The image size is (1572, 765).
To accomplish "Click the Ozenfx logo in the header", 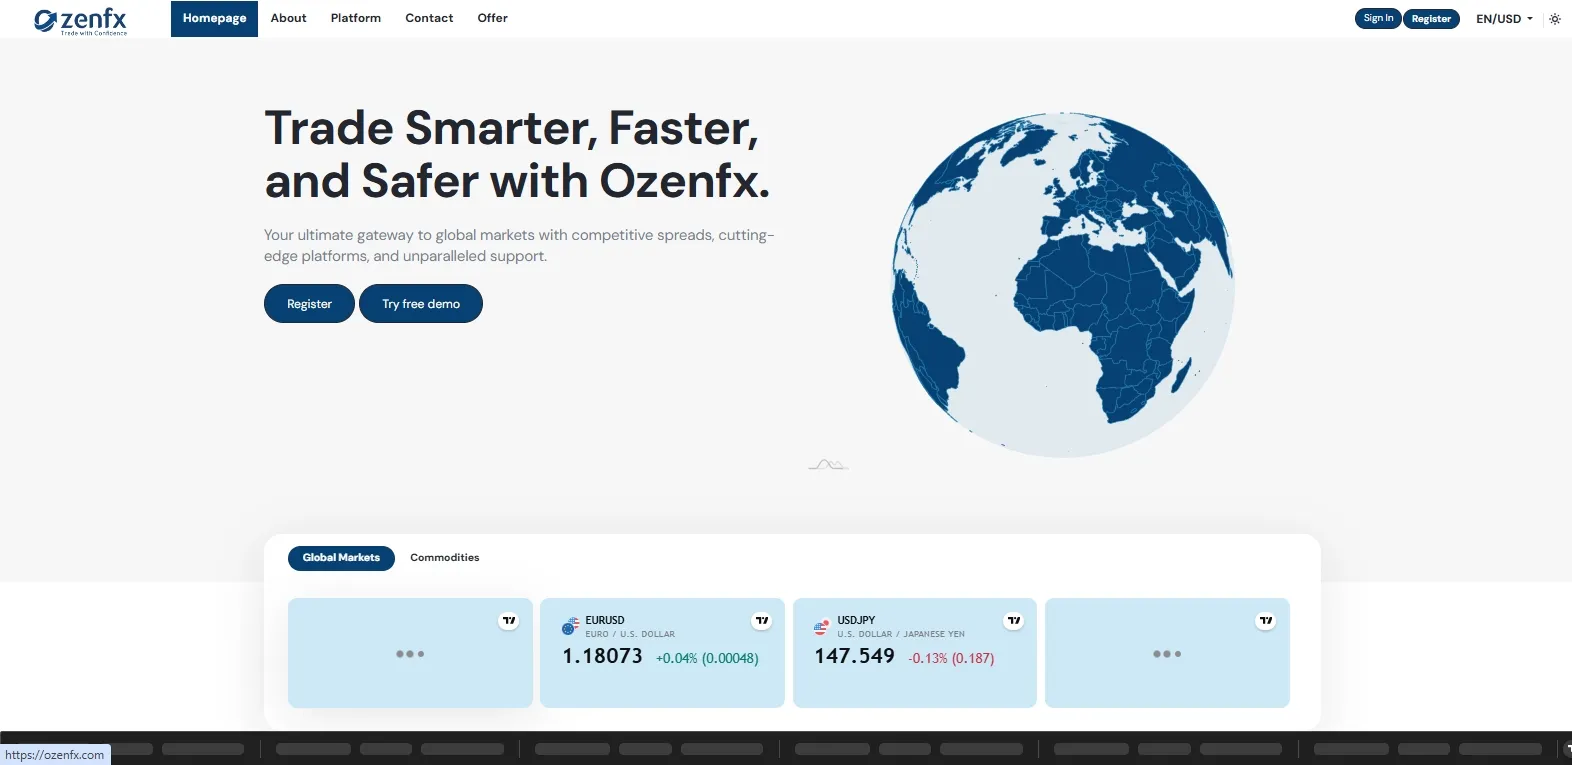I will click(81, 20).
